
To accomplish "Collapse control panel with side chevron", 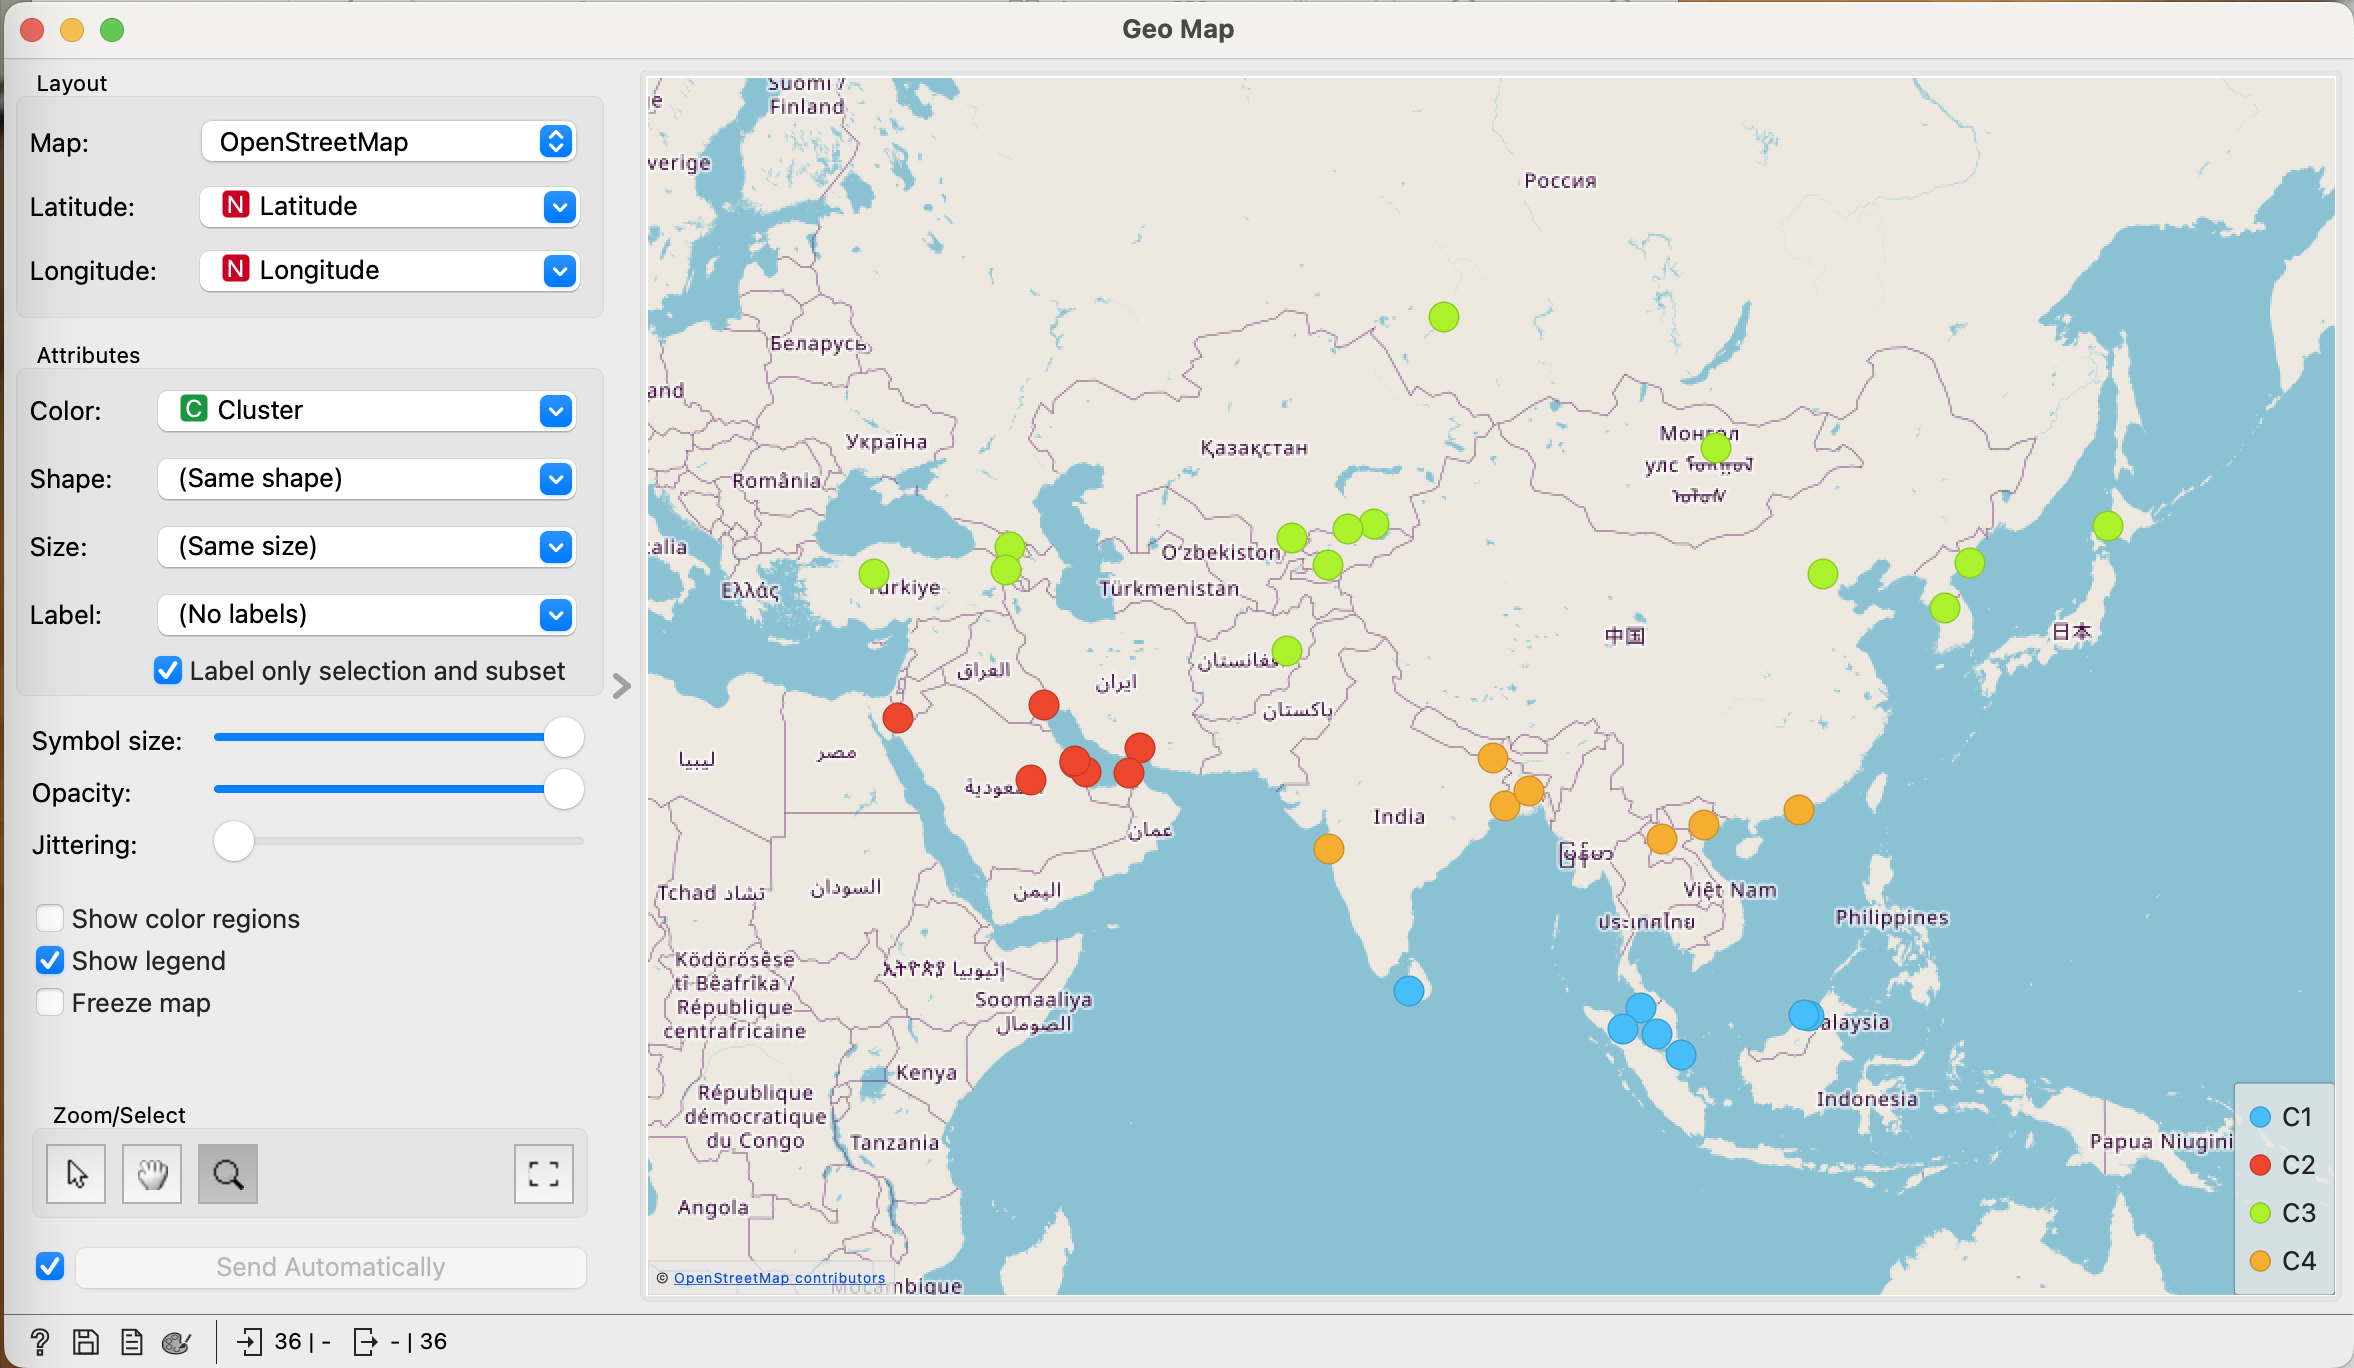I will (x=621, y=686).
